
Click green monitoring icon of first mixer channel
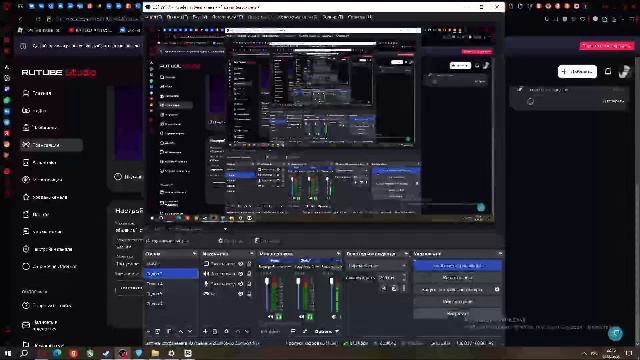click(279, 316)
